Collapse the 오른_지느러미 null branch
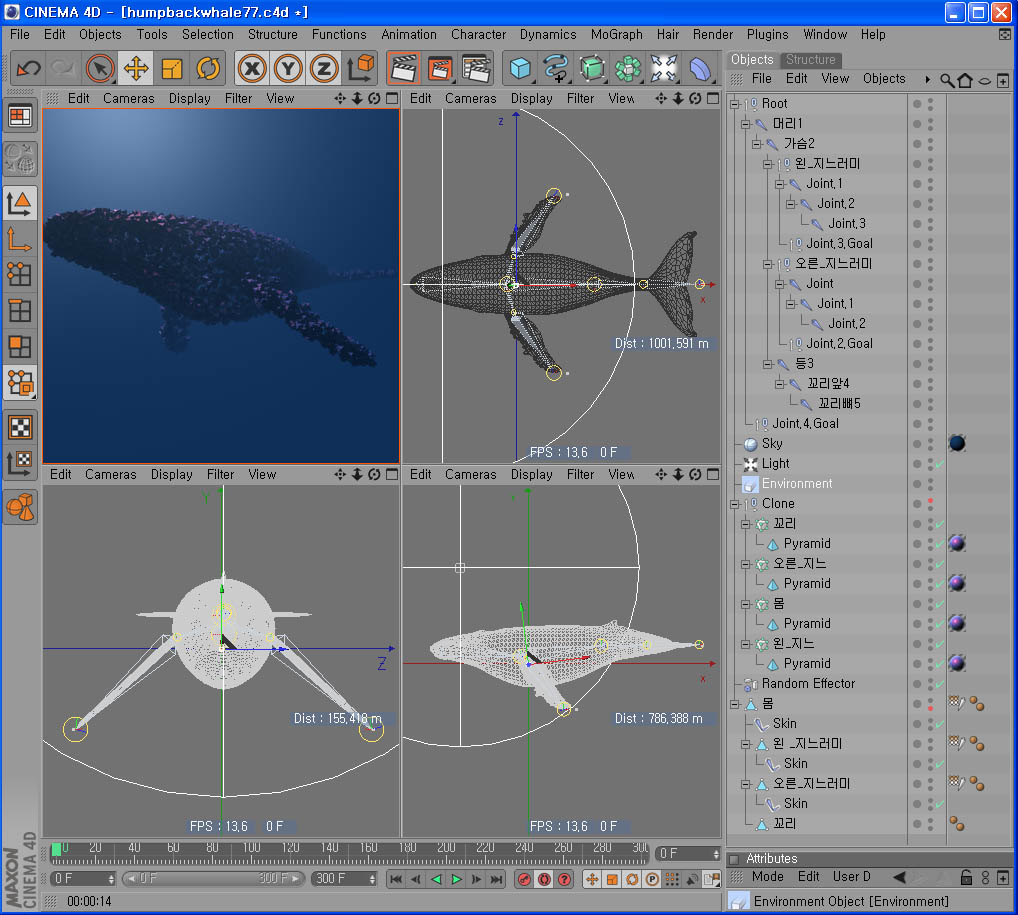The image size is (1018, 915). click(768, 264)
